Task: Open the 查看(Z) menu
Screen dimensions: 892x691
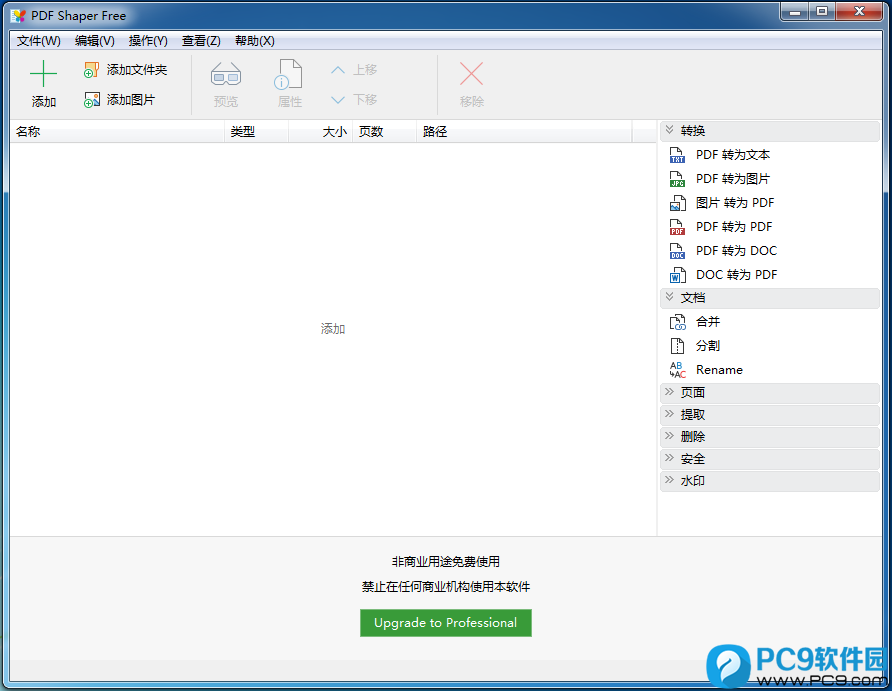Action: pyautogui.click(x=201, y=41)
